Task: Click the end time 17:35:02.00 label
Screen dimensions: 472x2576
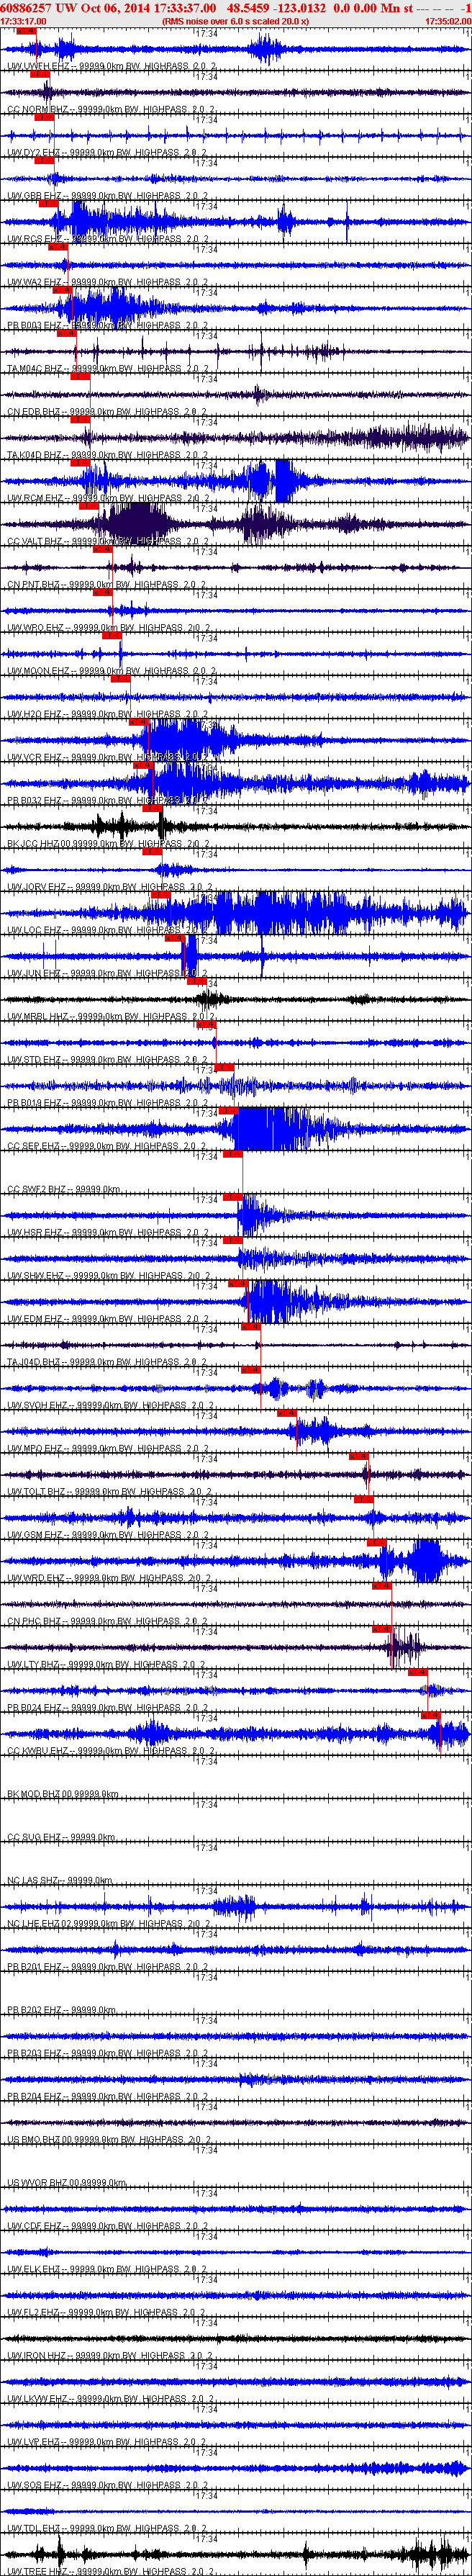Action: (x=448, y=21)
